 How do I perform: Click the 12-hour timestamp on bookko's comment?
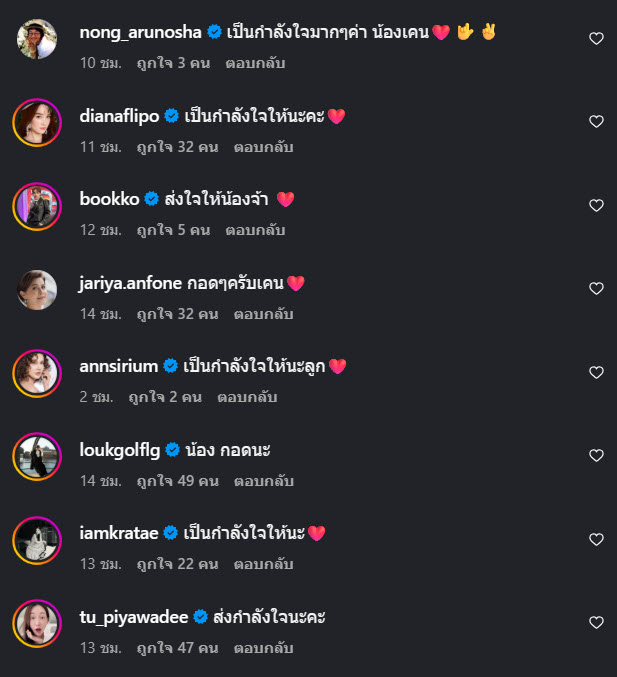click(x=100, y=230)
